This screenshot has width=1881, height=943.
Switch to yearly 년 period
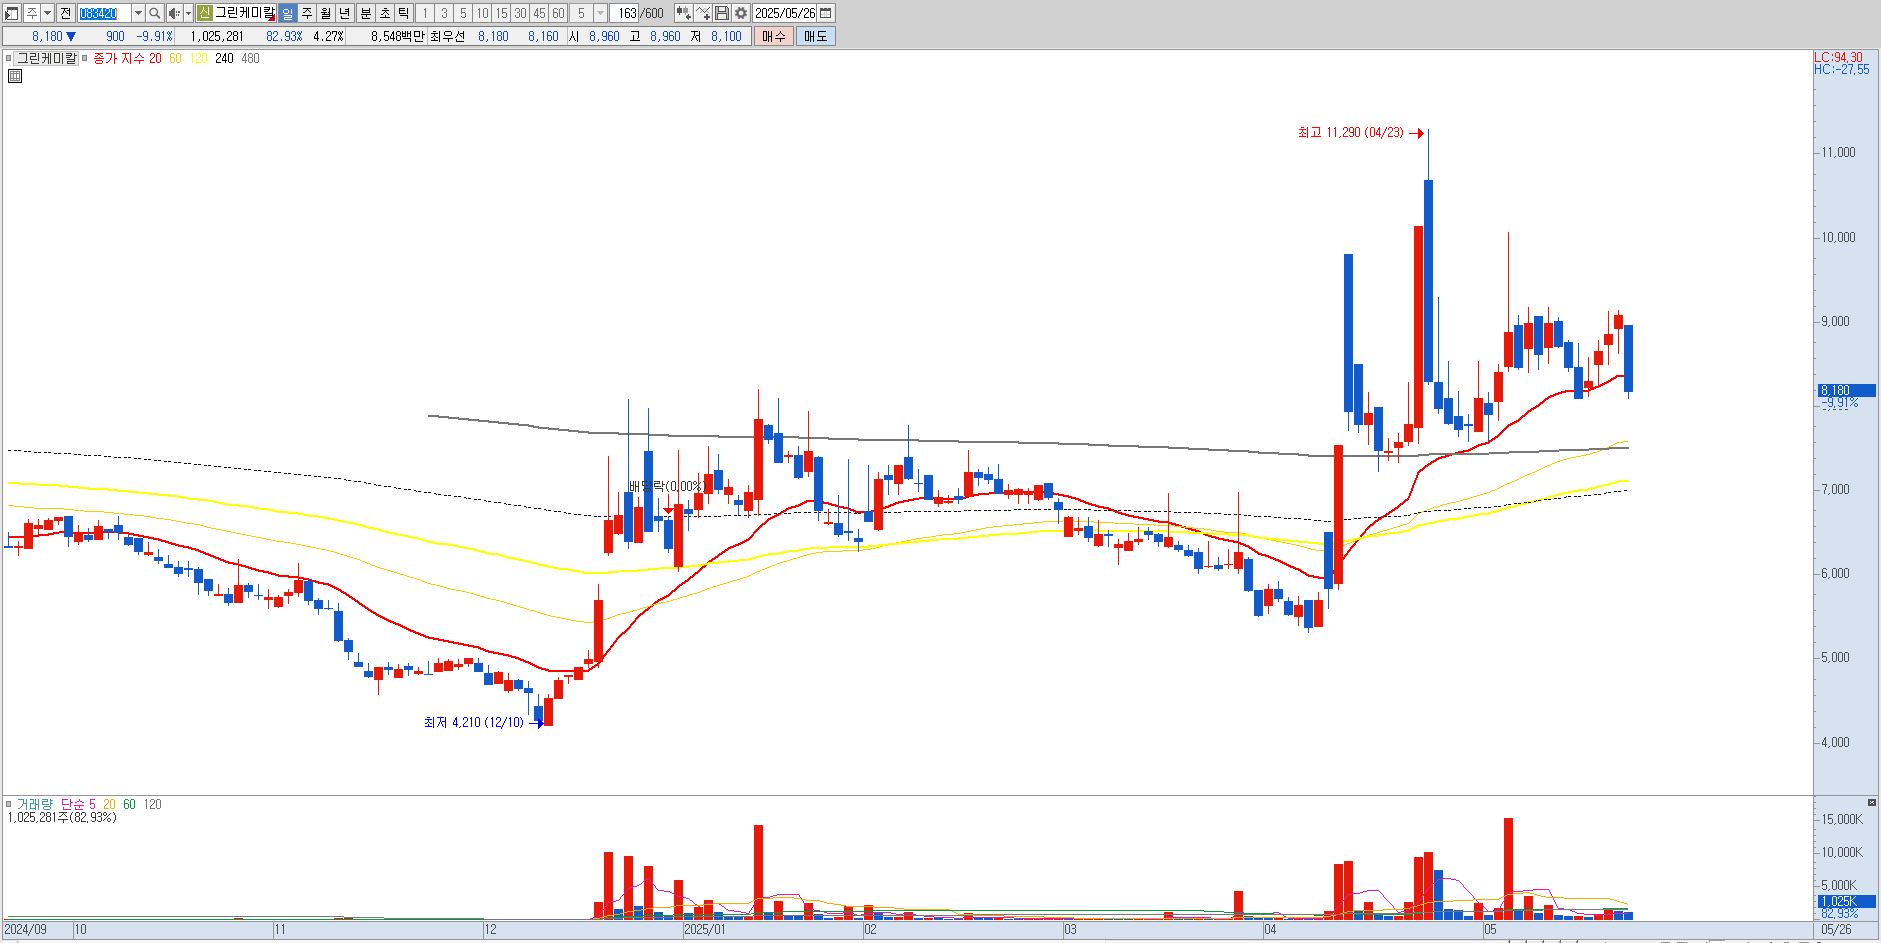[x=345, y=13]
